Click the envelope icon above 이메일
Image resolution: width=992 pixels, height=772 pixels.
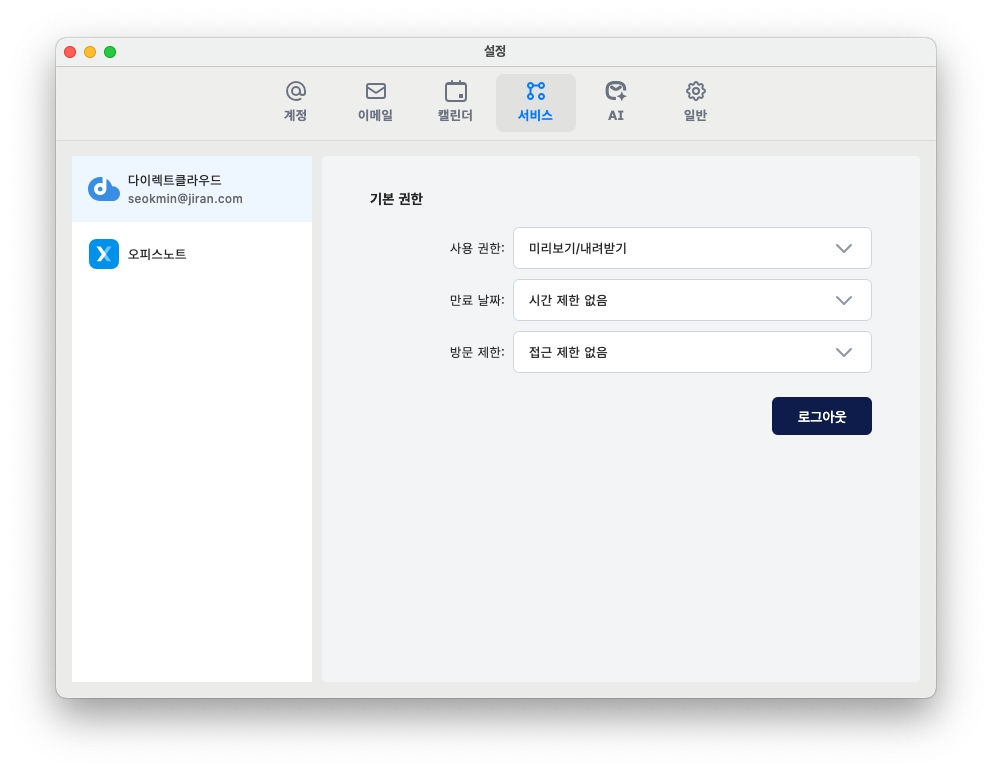(x=376, y=91)
